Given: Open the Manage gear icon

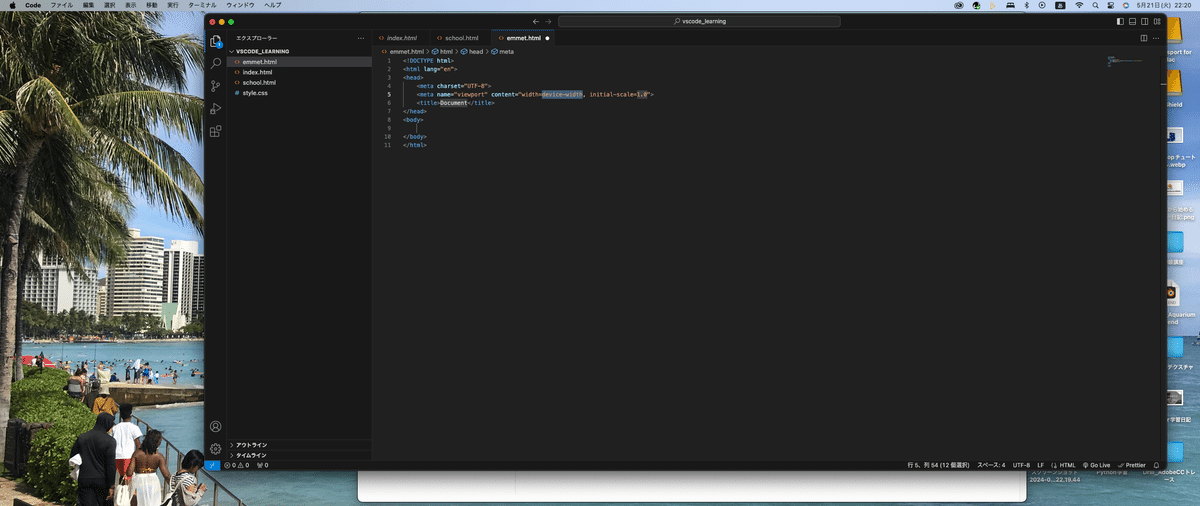Looking at the screenshot, I should pyautogui.click(x=215, y=449).
